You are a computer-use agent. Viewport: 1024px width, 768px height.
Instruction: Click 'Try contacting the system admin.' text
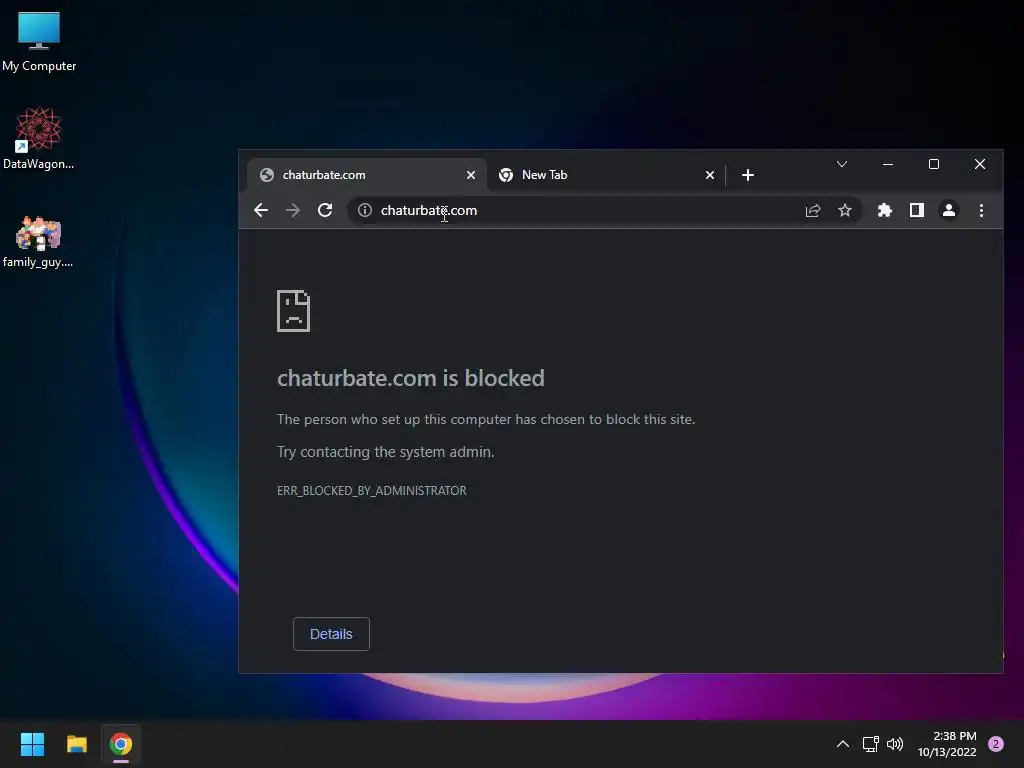tap(386, 452)
